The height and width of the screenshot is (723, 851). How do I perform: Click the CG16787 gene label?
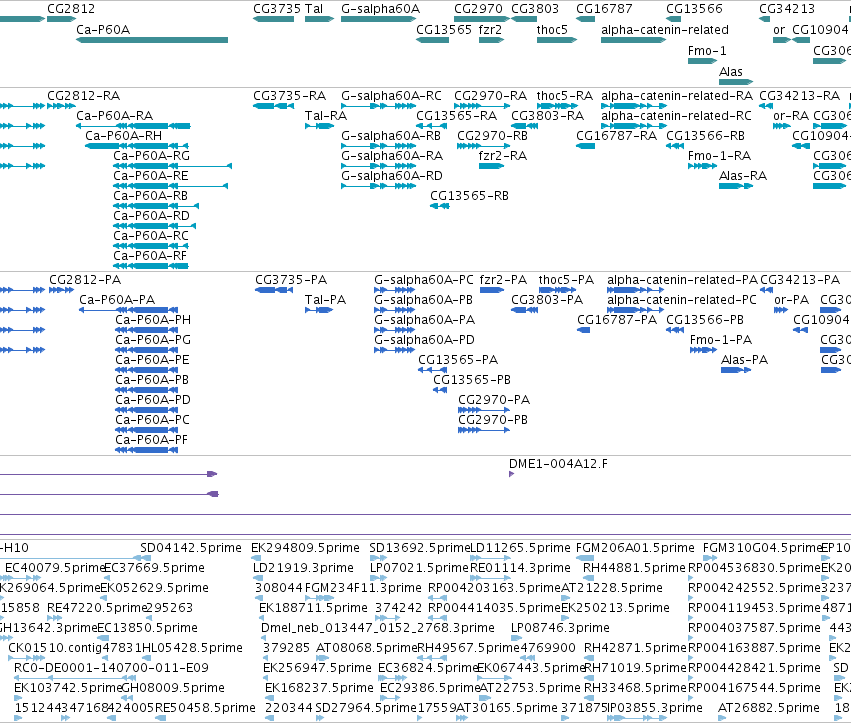tap(604, 9)
